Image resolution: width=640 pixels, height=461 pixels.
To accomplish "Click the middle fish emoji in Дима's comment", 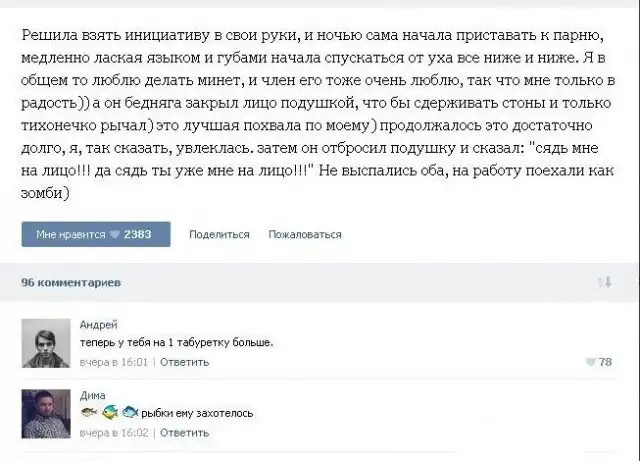I will click(109, 413).
